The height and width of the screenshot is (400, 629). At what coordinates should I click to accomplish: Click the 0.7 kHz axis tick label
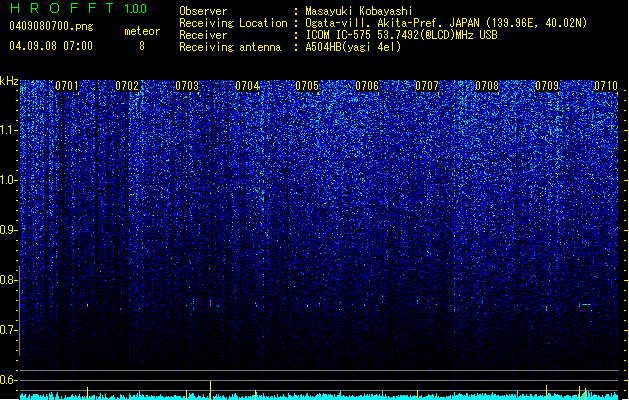[x=8, y=330]
